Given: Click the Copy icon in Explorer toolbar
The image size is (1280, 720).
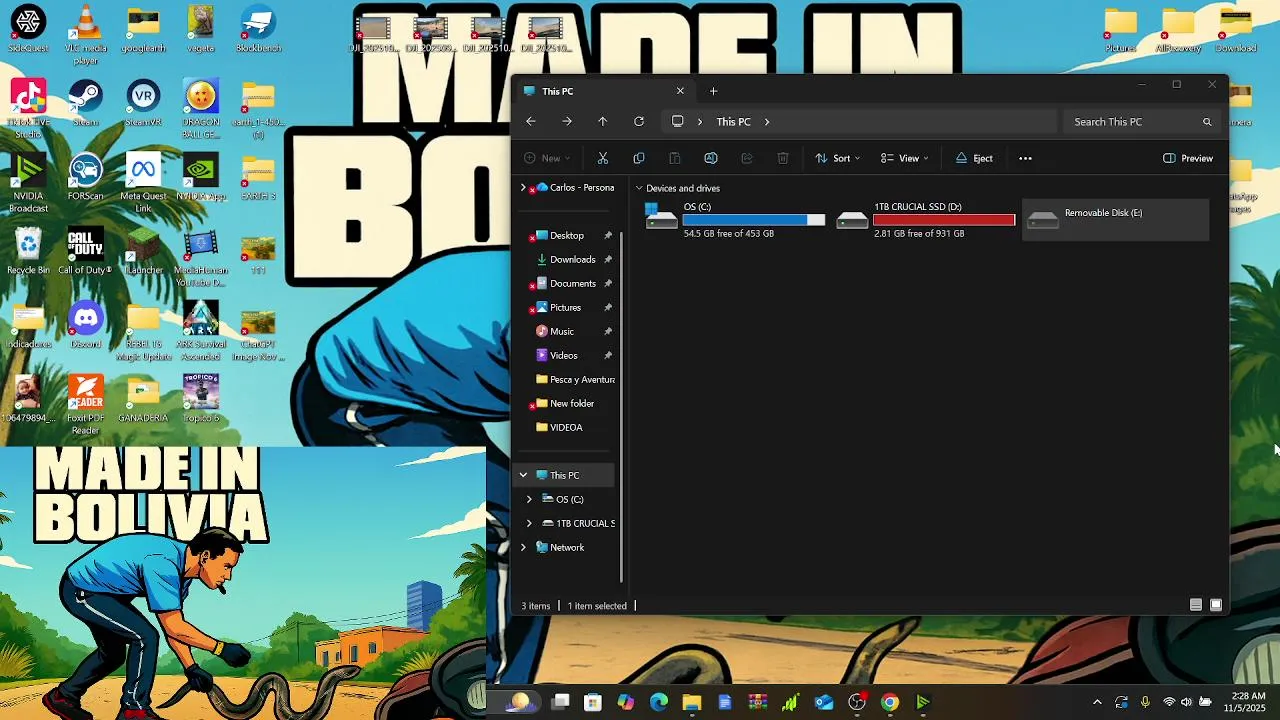Looking at the screenshot, I should coord(639,158).
